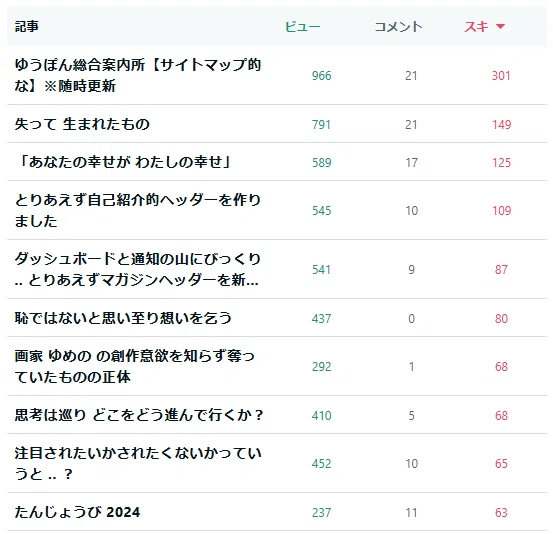The width and height of the screenshot is (553, 534).
Task: Click the 301 スキ count
Action: [x=501, y=76]
